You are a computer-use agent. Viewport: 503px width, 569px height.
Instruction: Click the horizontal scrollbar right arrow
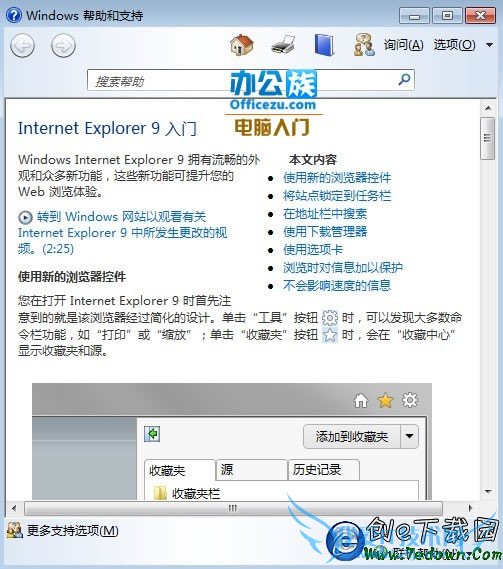(x=471, y=508)
